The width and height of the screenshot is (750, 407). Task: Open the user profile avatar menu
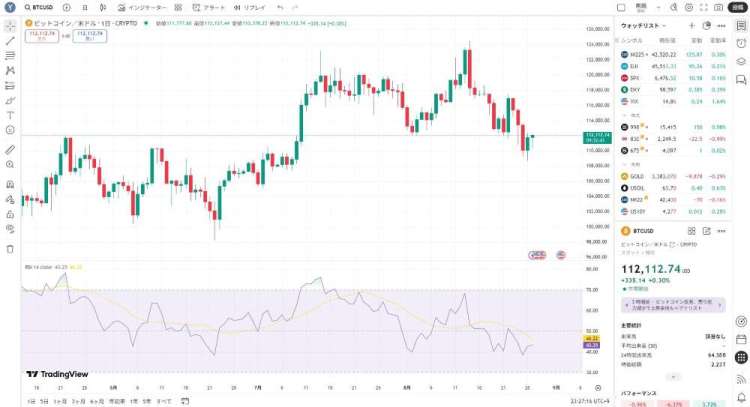(x=10, y=7)
